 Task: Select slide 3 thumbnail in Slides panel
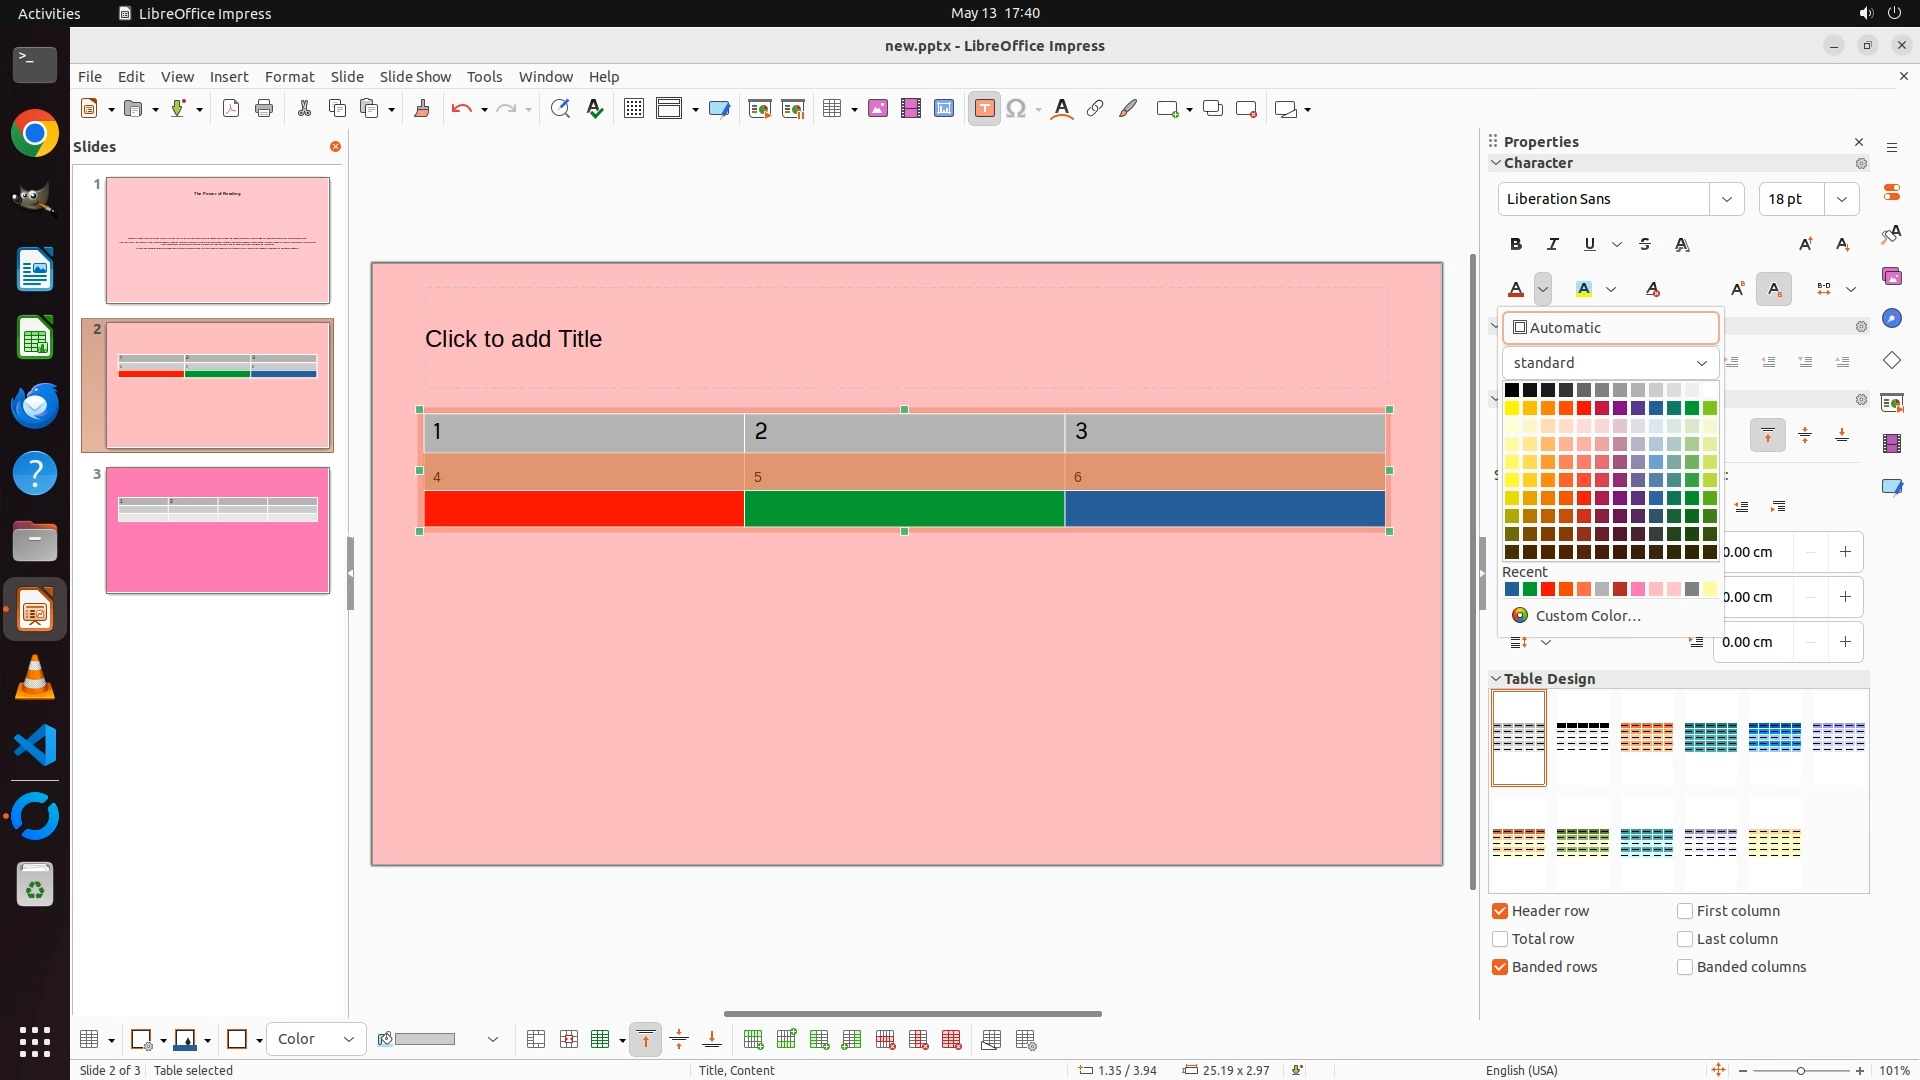(x=218, y=530)
